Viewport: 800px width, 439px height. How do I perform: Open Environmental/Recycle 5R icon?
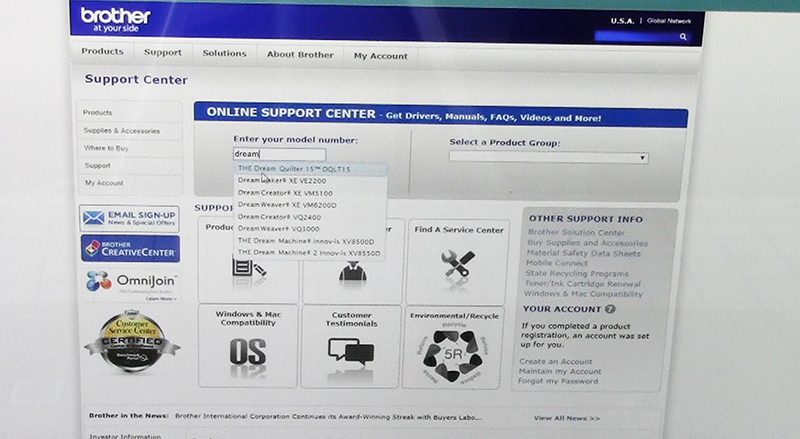click(x=453, y=355)
